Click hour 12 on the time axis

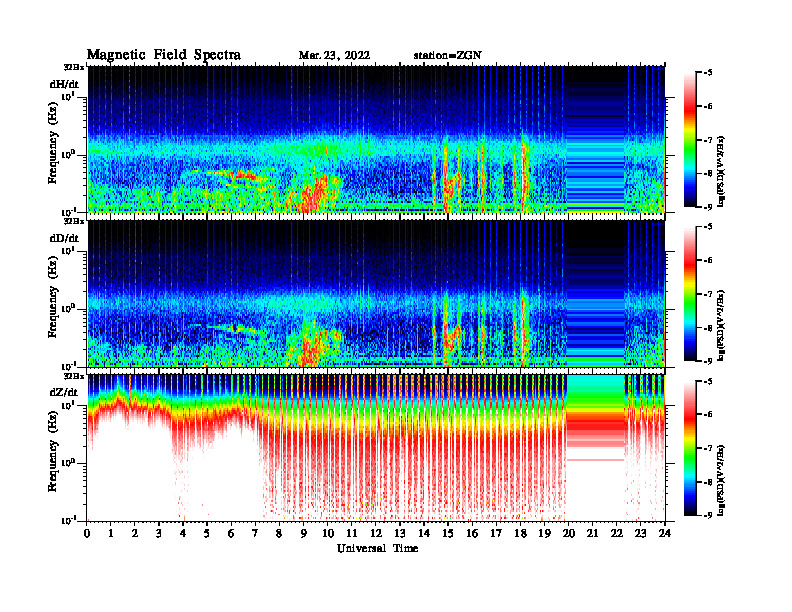[x=376, y=534]
